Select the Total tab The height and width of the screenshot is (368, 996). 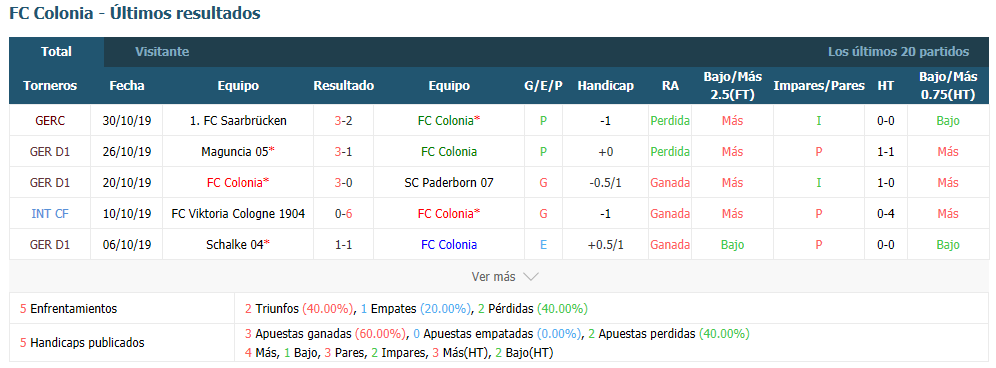pos(57,52)
